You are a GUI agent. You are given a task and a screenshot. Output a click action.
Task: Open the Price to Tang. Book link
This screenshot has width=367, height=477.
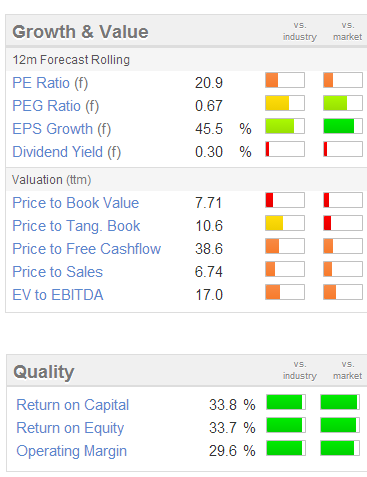(x=76, y=226)
